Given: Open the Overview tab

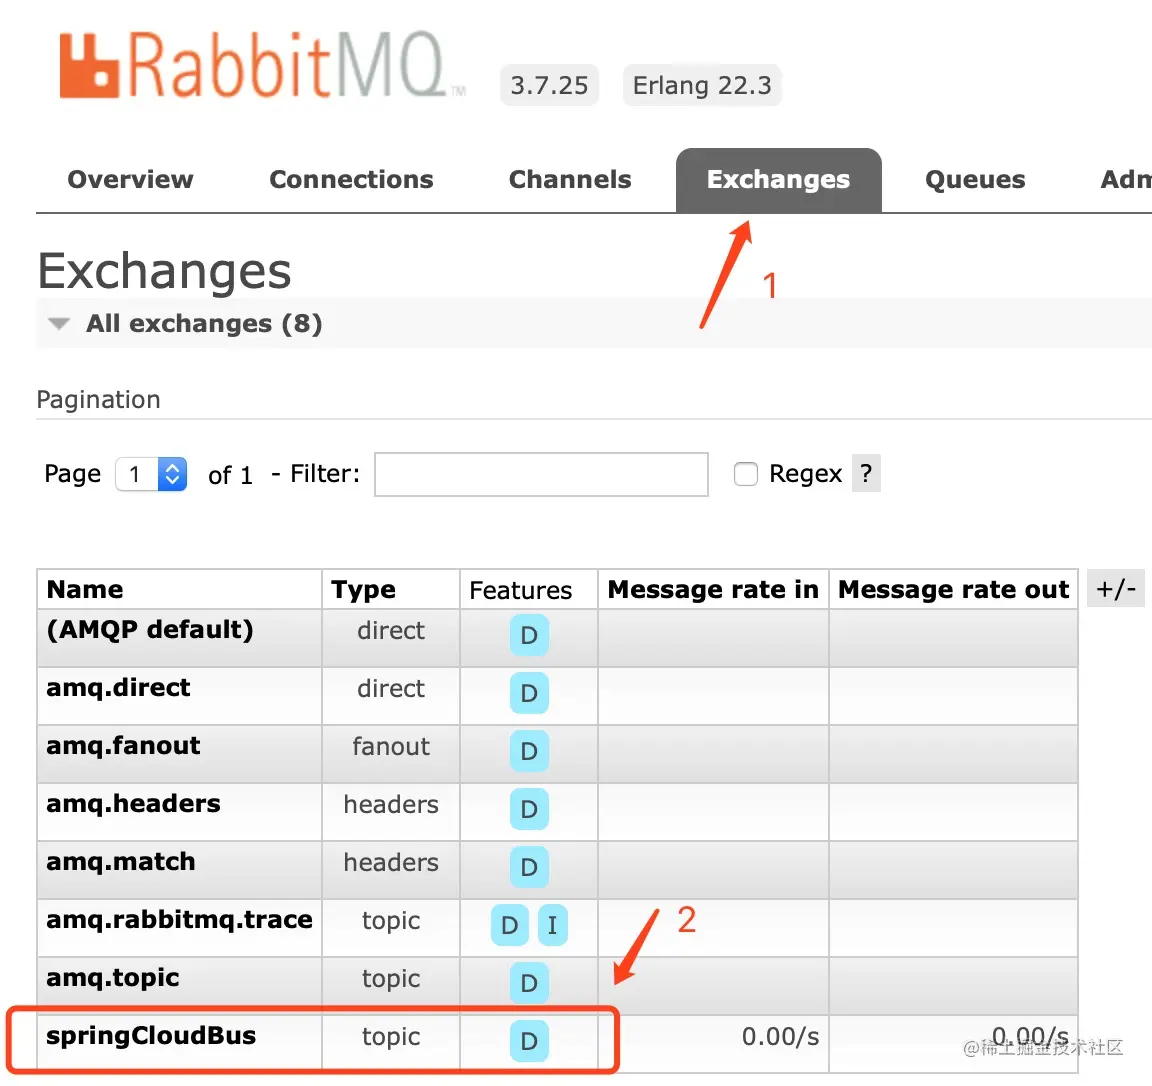Looking at the screenshot, I should pyautogui.click(x=131, y=179).
